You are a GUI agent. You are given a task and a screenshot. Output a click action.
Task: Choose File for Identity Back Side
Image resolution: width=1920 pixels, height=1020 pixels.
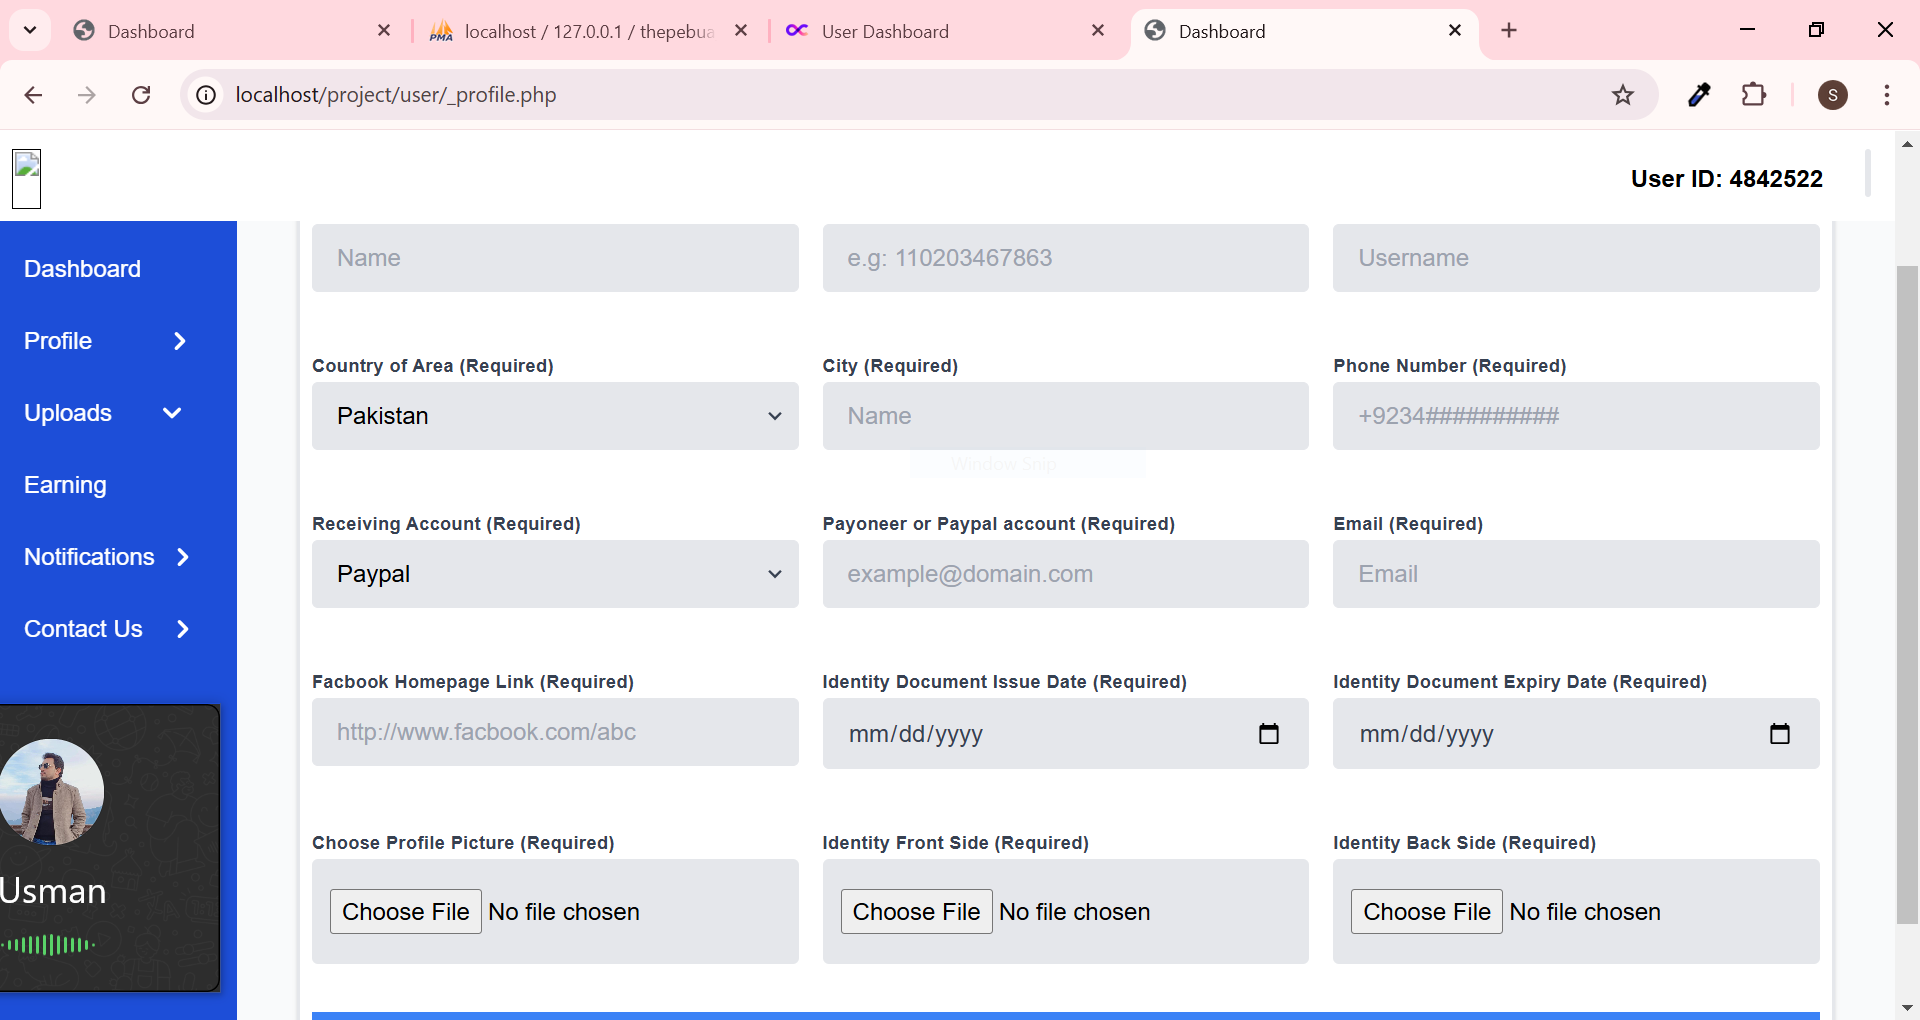click(1427, 912)
